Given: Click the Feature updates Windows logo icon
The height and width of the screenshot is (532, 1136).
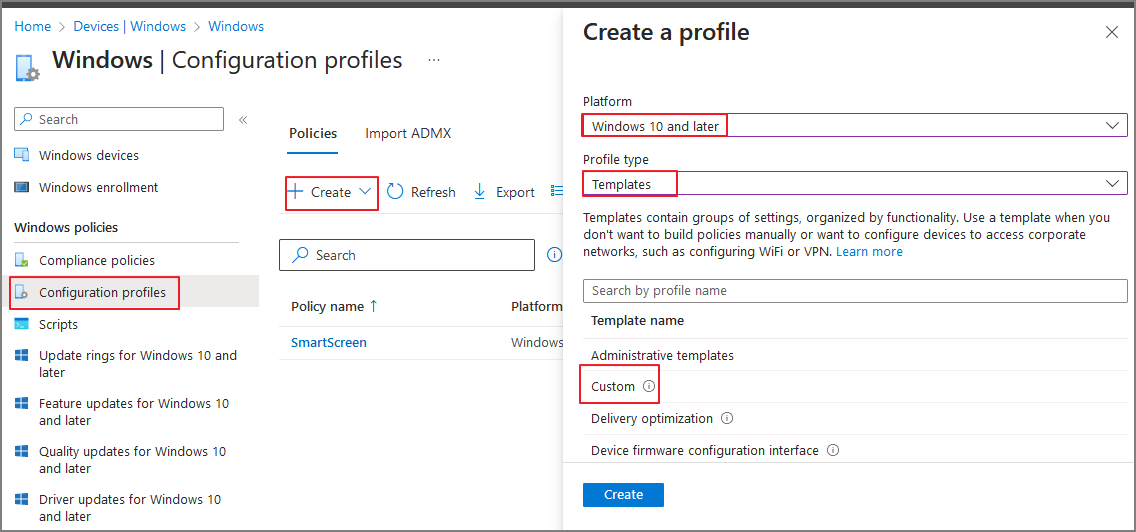Looking at the screenshot, I should [x=22, y=404].
